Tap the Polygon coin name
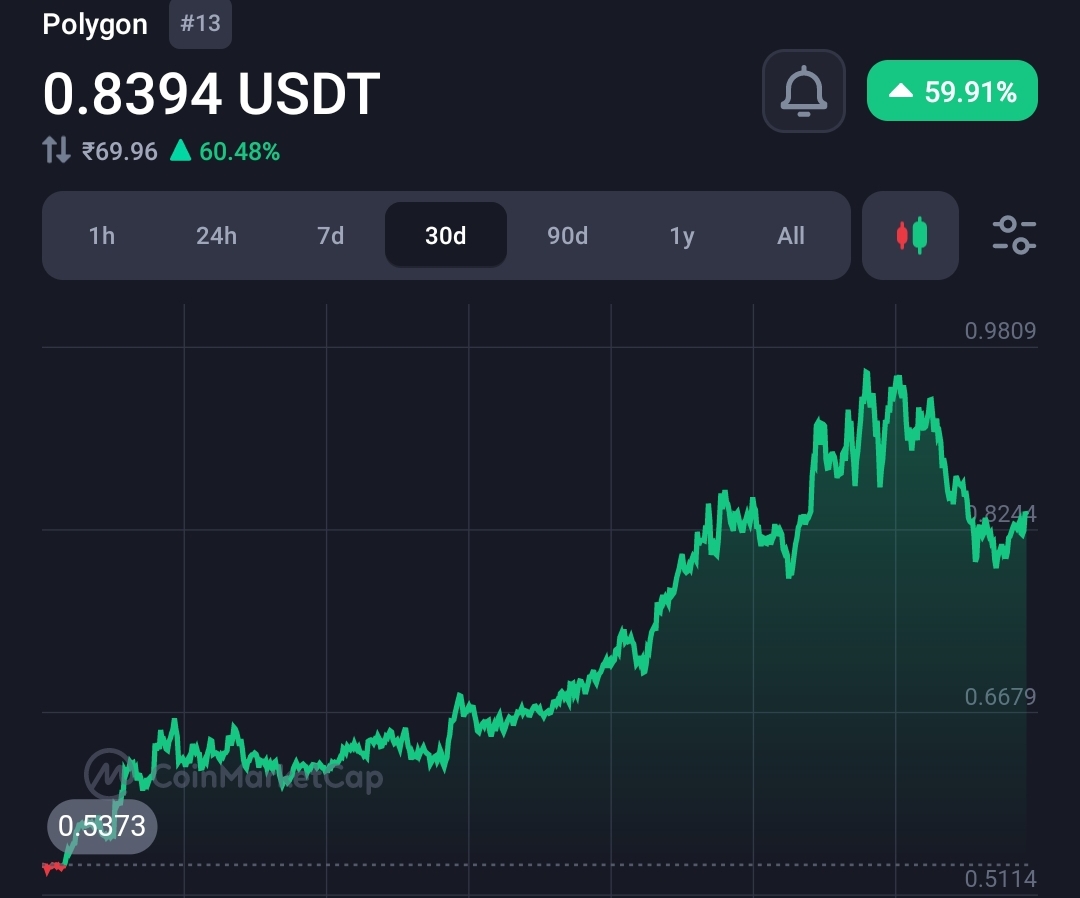 pos(95,24)
